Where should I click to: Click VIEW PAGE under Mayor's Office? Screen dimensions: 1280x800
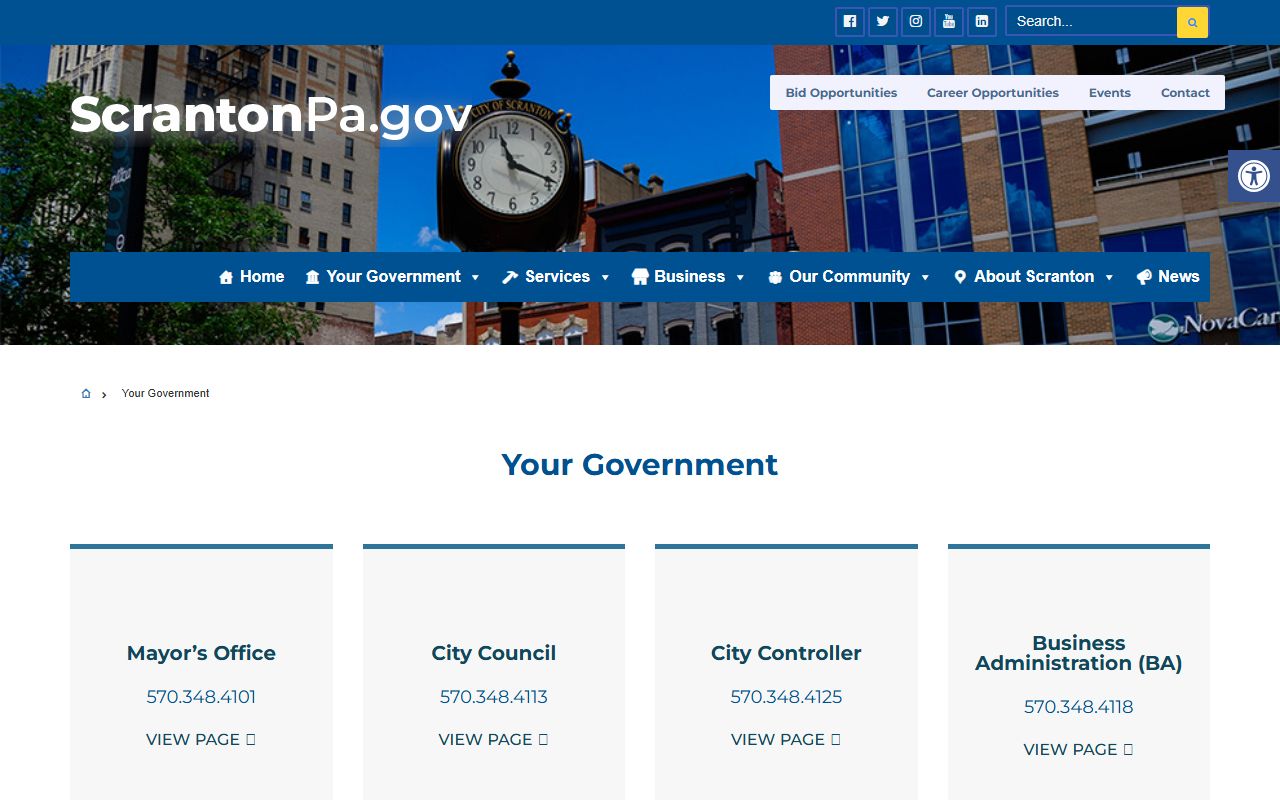[x=201, y=740]
